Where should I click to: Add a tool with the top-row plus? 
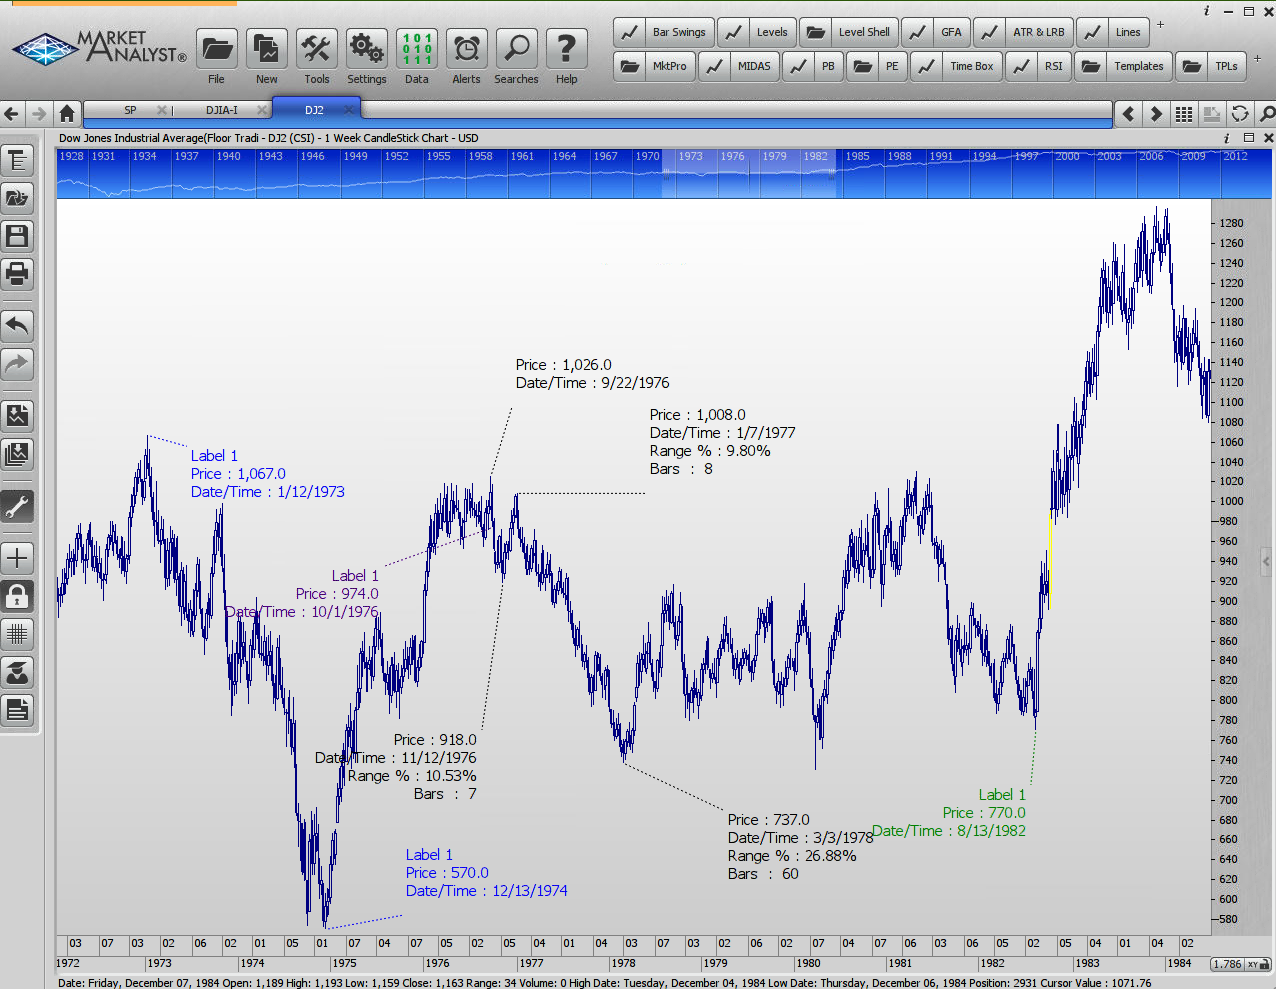point(1160,24)
